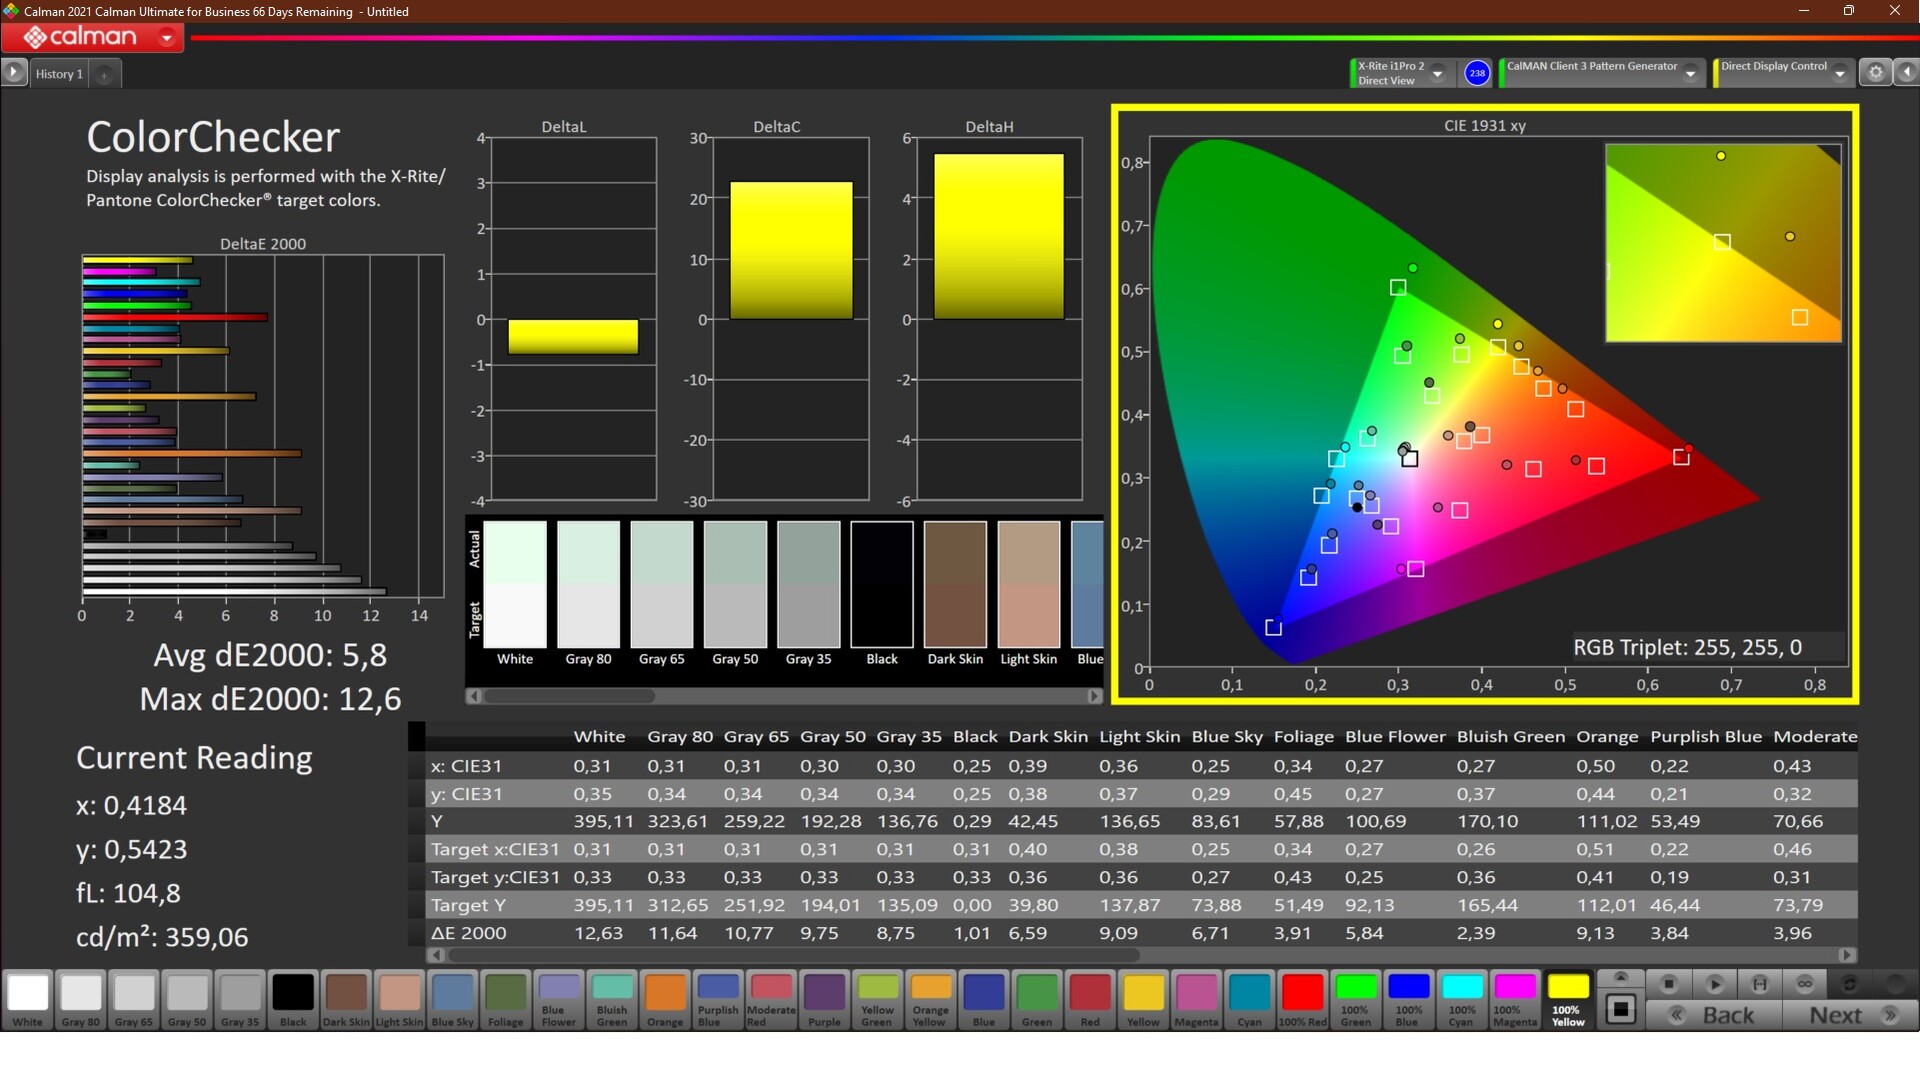This screenshot has width=1920, height=1079.
Task: Select the 100% Green patch button
Action: click(1356, 999)
